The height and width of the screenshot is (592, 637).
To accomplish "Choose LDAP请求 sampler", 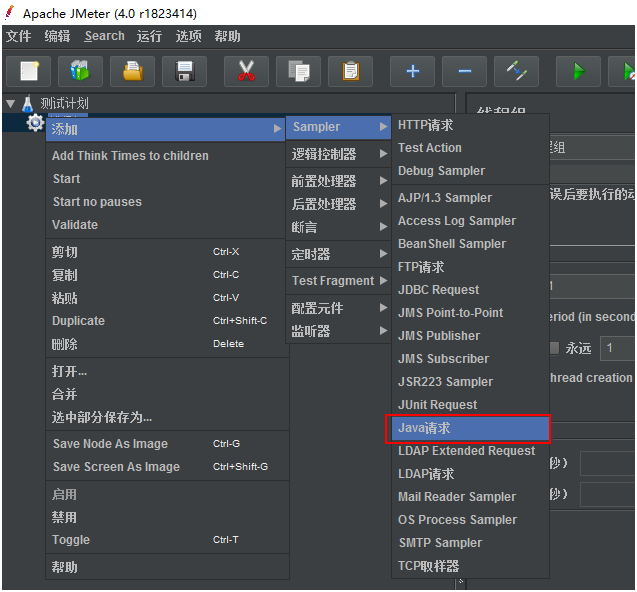I will coord(470,474).
